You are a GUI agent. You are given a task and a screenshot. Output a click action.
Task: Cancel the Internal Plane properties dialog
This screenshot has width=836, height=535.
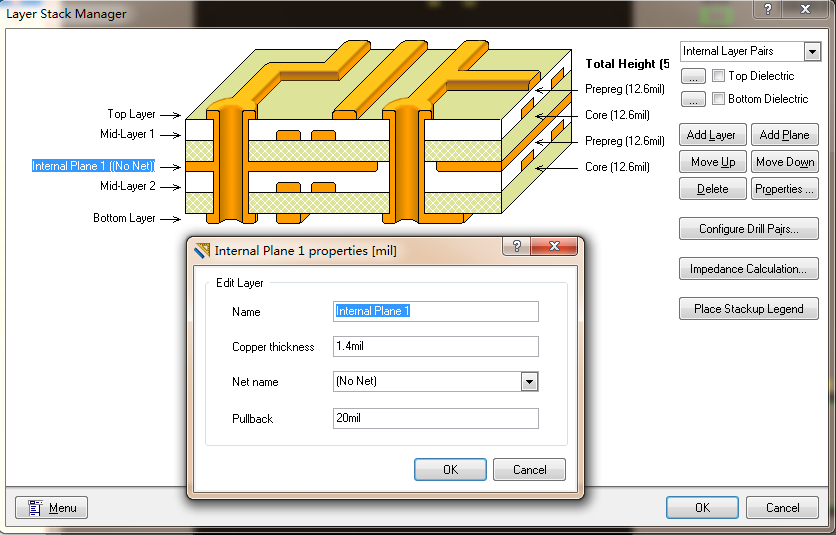pyautogui.click(x=529, y=469)
